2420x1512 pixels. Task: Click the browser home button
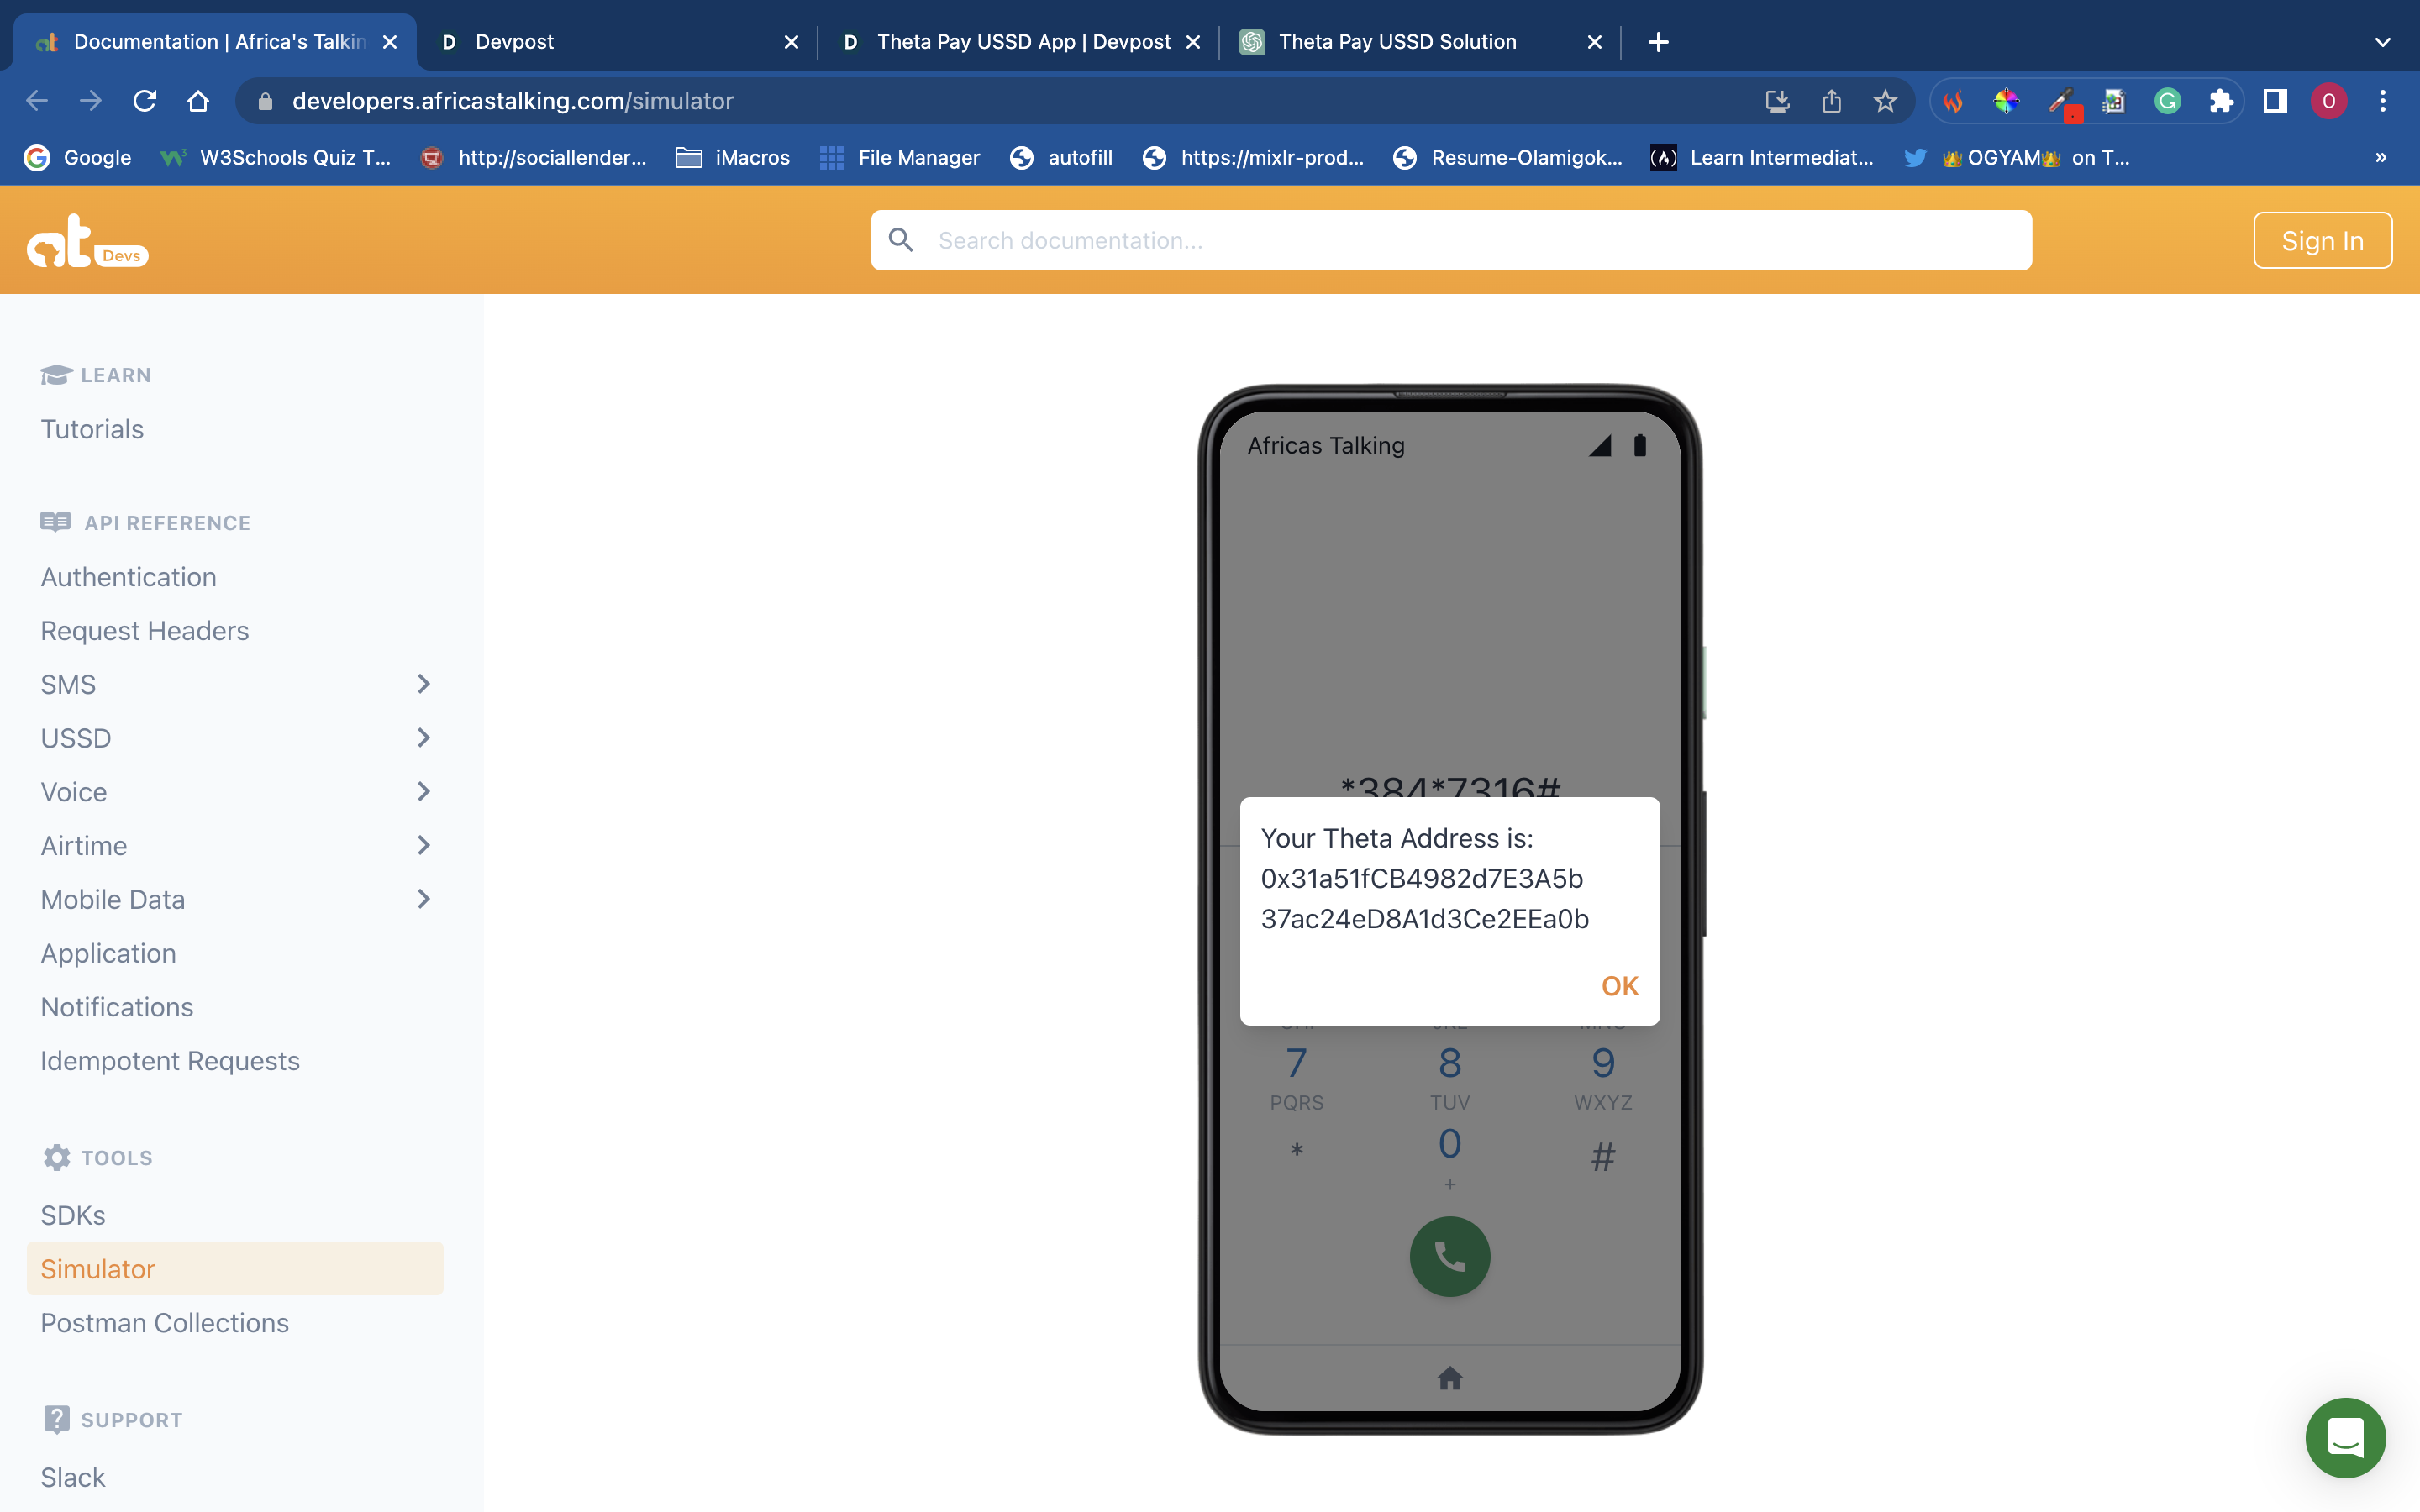[x=198, y=101]
